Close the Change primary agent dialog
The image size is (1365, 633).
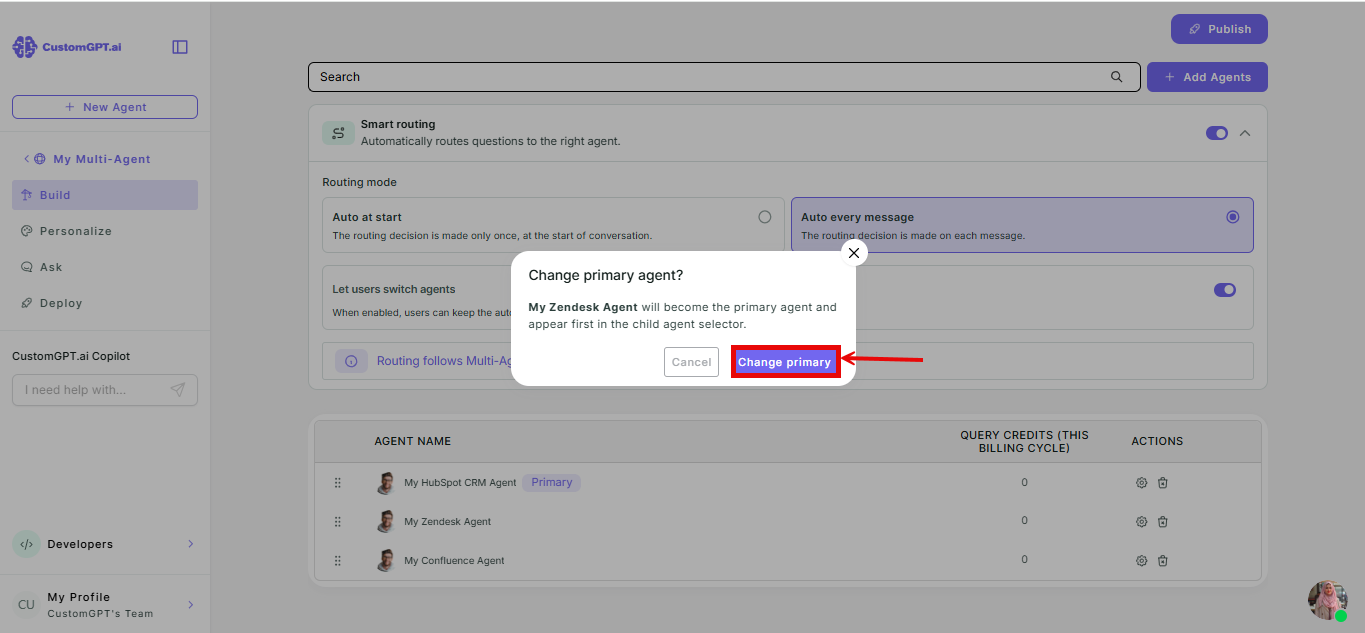[854, 253]
